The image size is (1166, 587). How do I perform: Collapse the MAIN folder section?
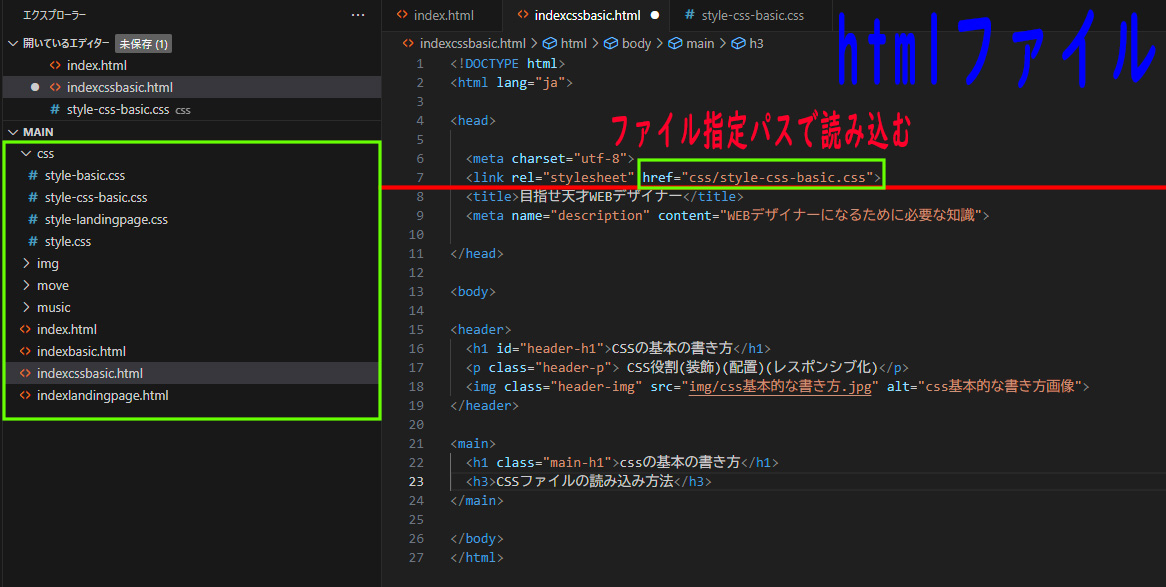tap(13, 132)
